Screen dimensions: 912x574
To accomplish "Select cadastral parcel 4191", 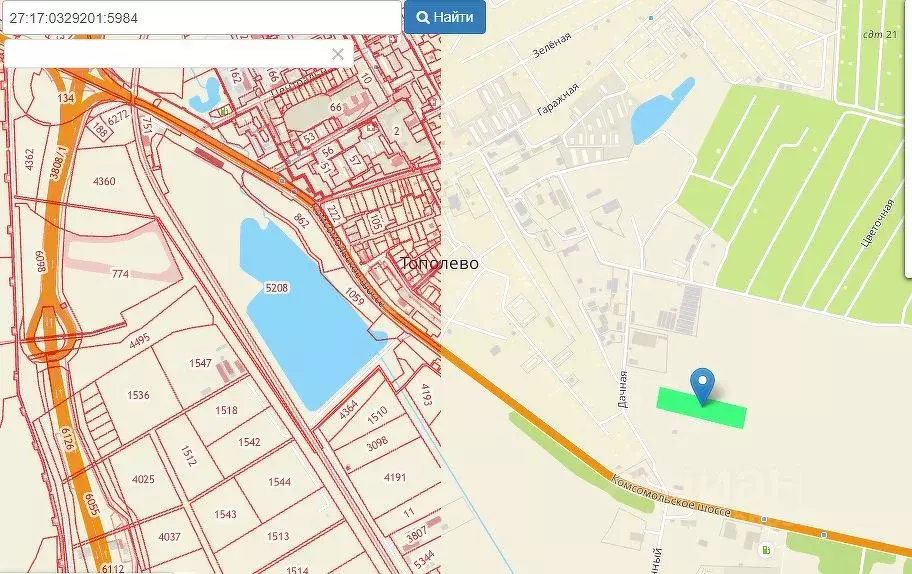I will point(395,477).
